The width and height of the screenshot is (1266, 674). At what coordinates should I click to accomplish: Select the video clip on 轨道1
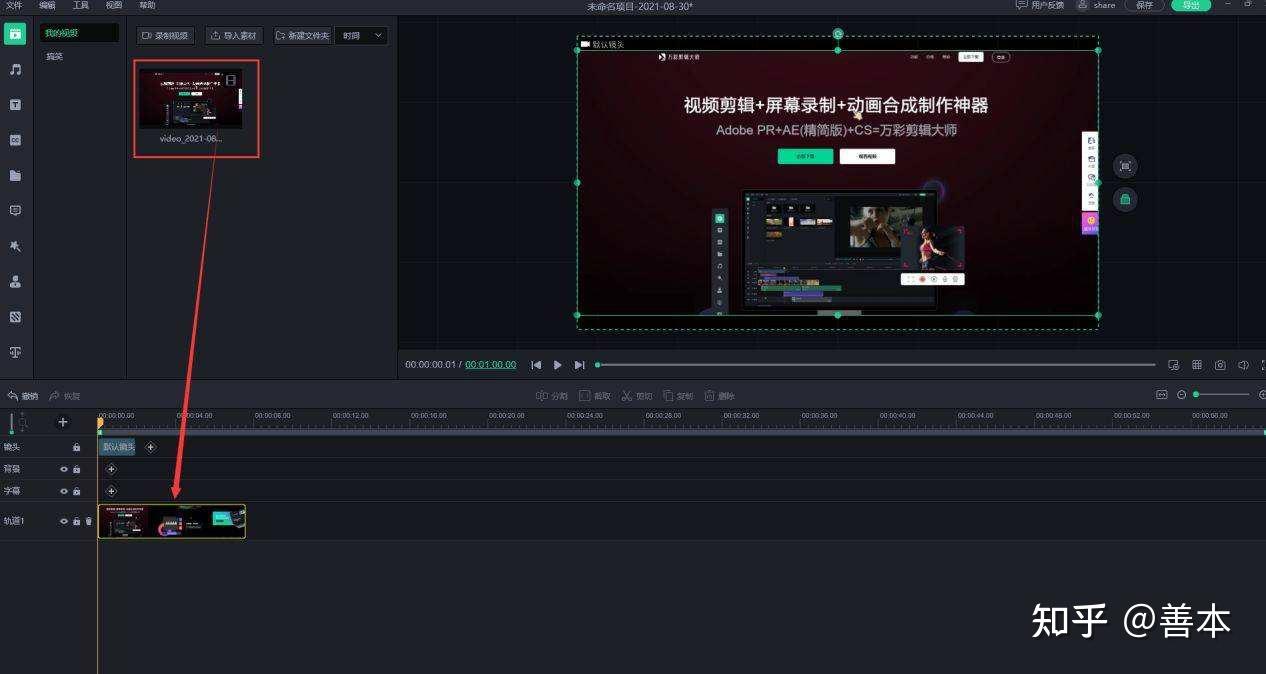coord(172,521)
